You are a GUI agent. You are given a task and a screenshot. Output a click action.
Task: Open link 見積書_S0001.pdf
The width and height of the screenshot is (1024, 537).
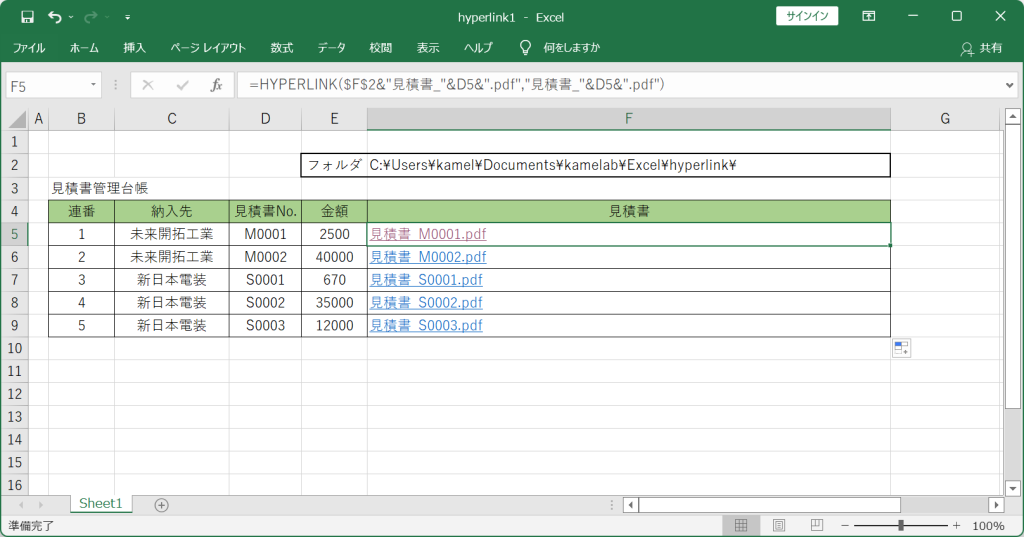pos(426,280)
